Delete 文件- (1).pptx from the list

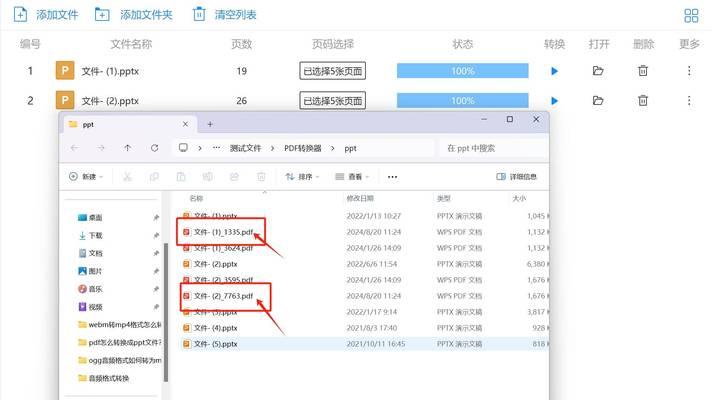pos(643,71)
